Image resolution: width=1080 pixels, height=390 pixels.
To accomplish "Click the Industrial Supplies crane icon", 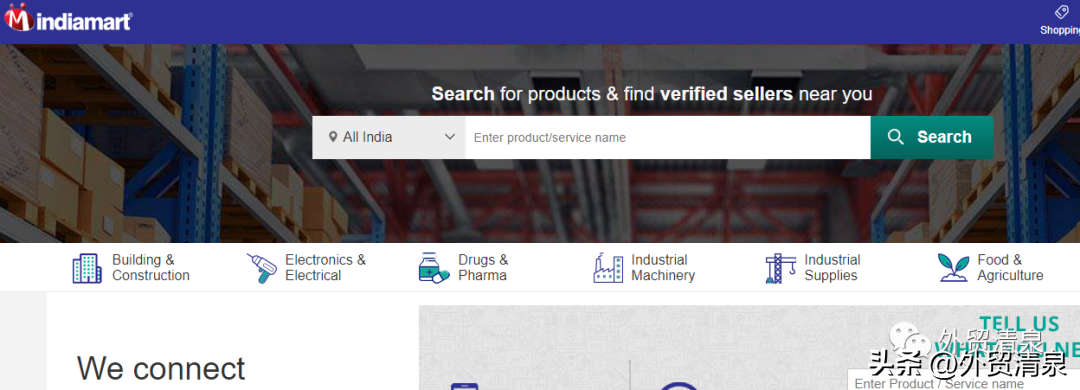I will click(x=780, y=268).
